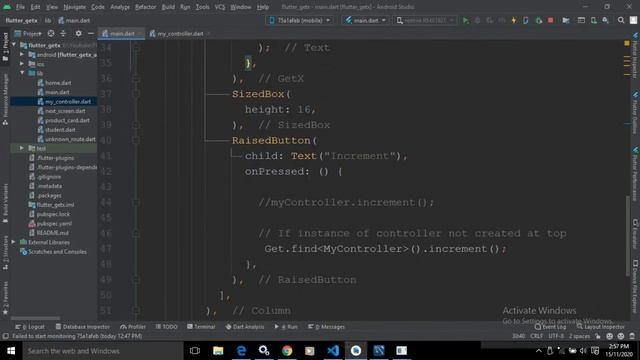Open user avatar icon at top right
Screen dimensions: 640x360
633,20
